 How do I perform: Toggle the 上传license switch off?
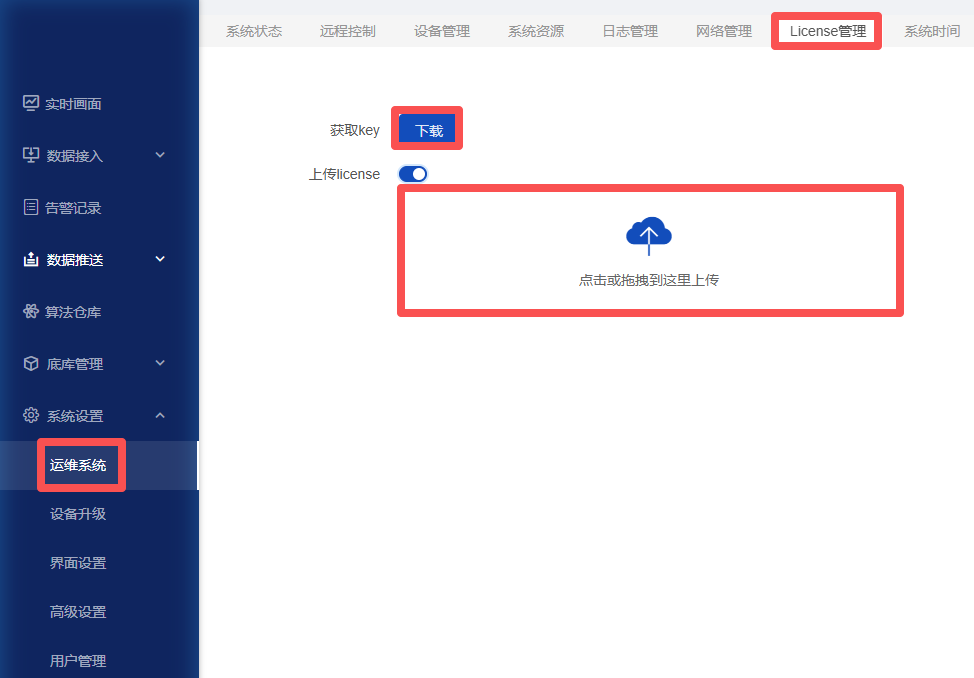pyautogui.click(x=413, y=174)
